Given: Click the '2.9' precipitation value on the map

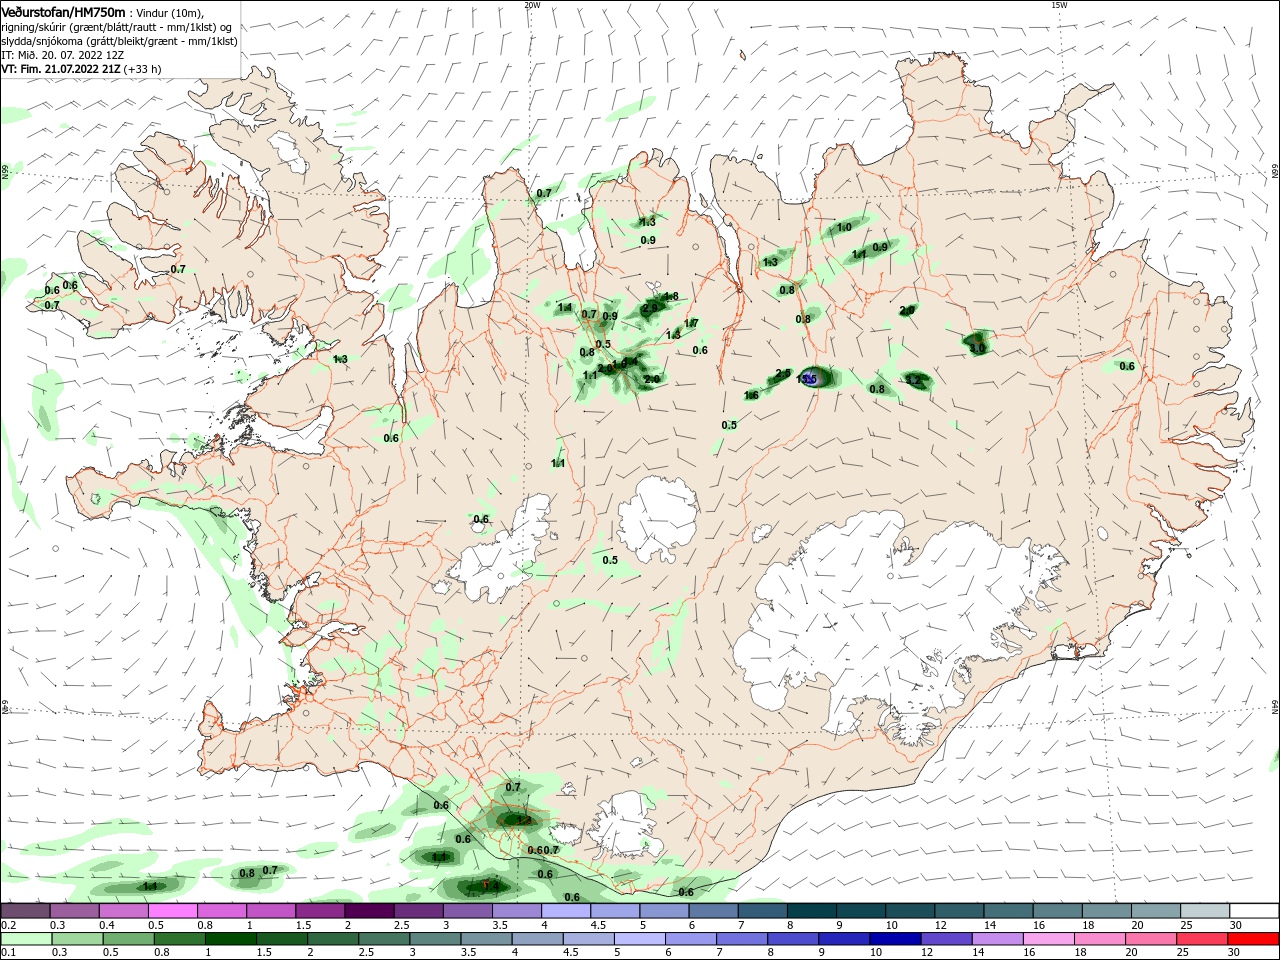Looking at the screenshot, I should pyautogui.click(x=651, y=308).
